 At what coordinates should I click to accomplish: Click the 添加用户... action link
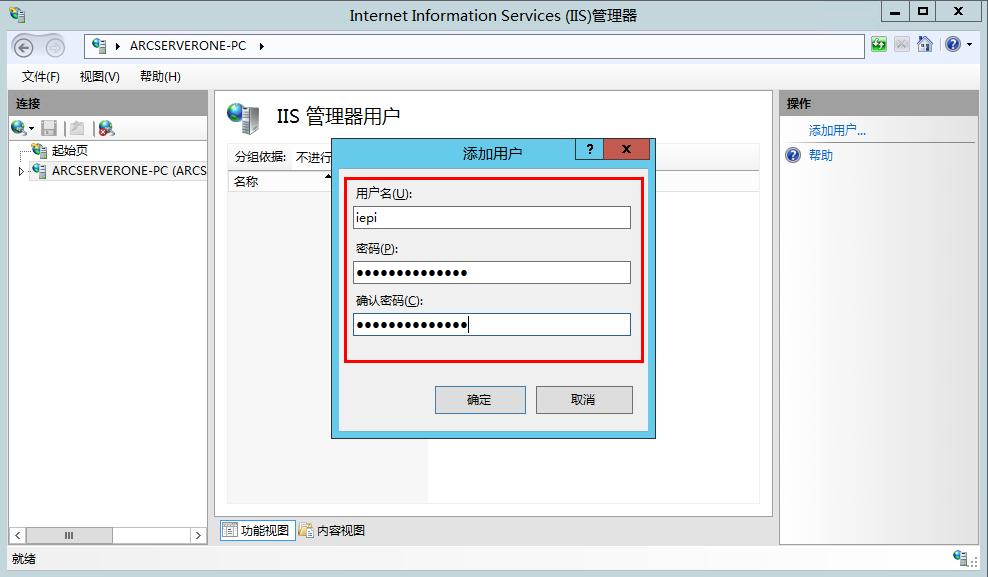click(837, 130)
